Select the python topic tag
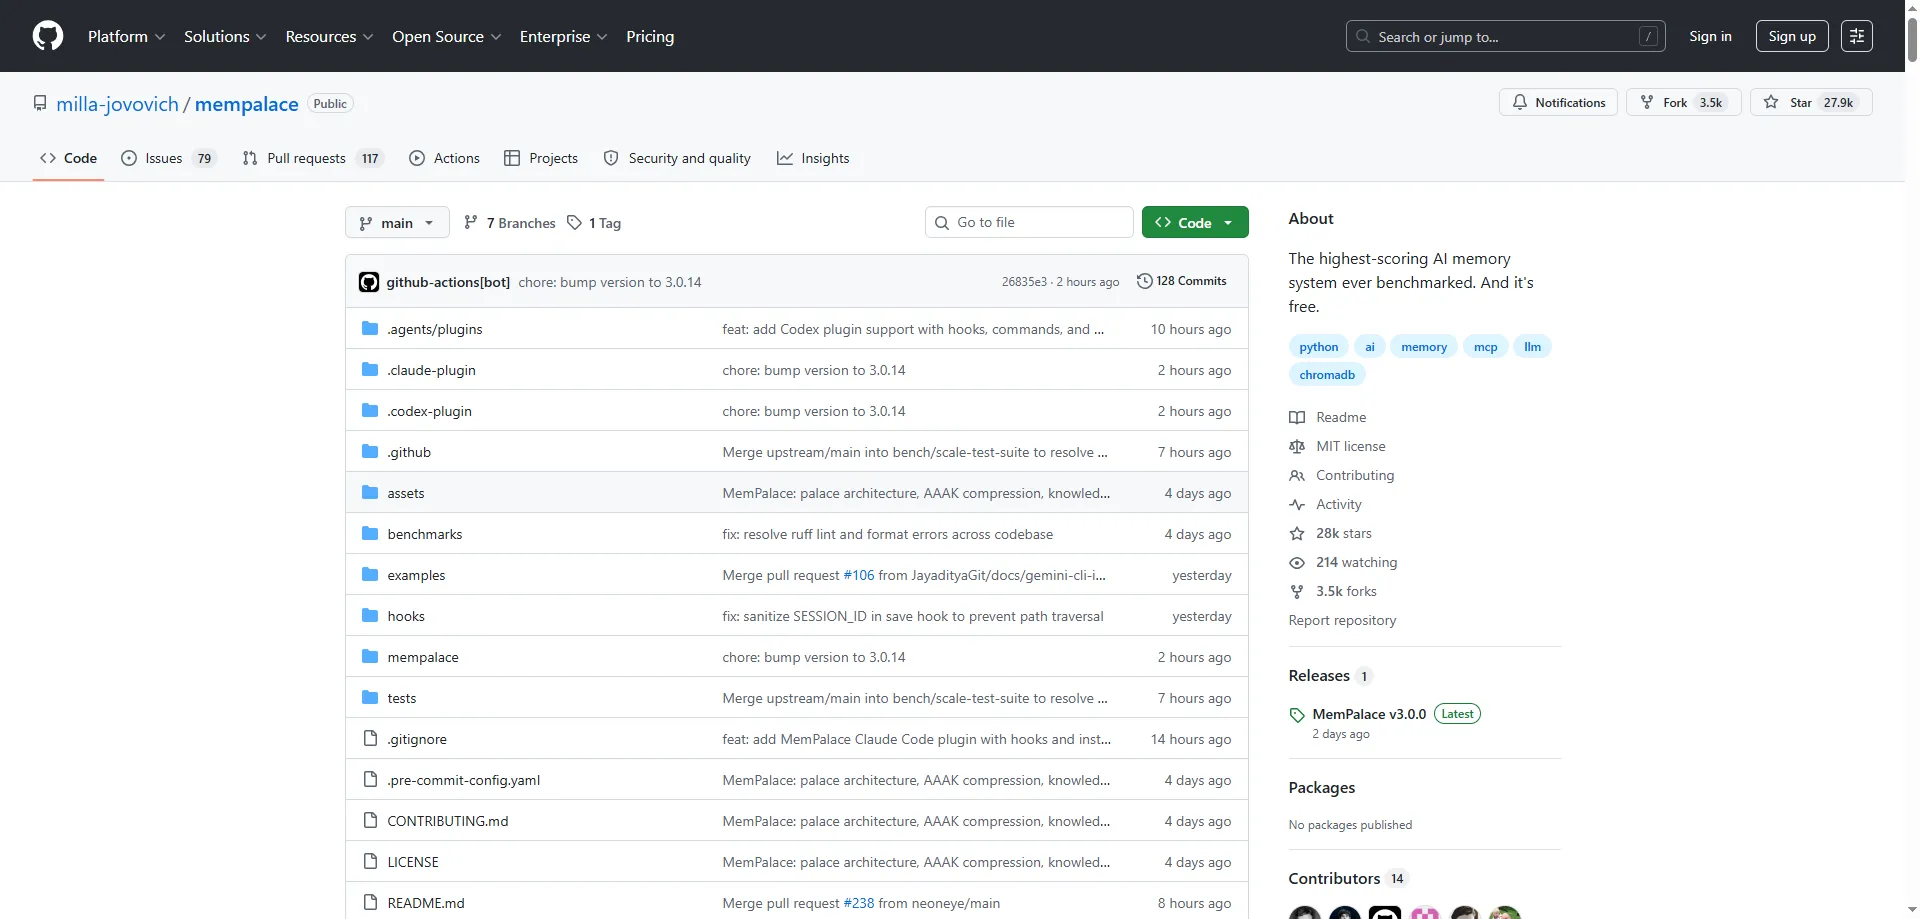The width and height of the screenshot is (1920, 919). click(x=1318, y=347)
